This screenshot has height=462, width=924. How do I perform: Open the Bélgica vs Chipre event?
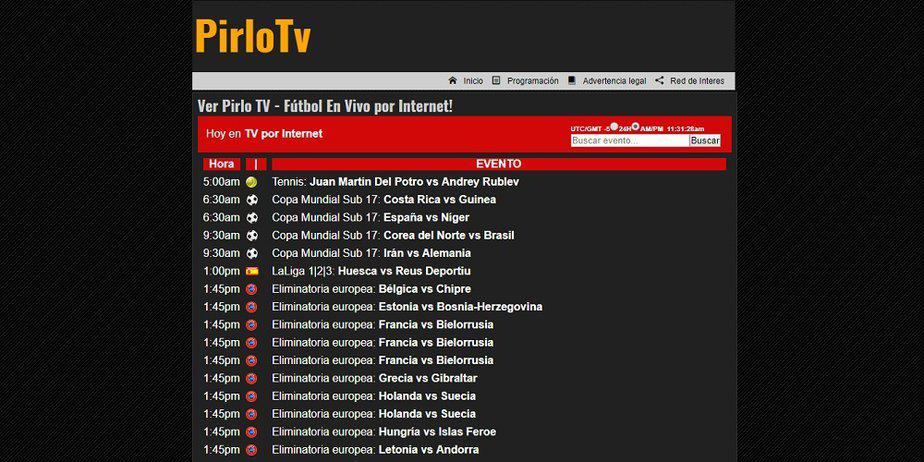(371, 289)
